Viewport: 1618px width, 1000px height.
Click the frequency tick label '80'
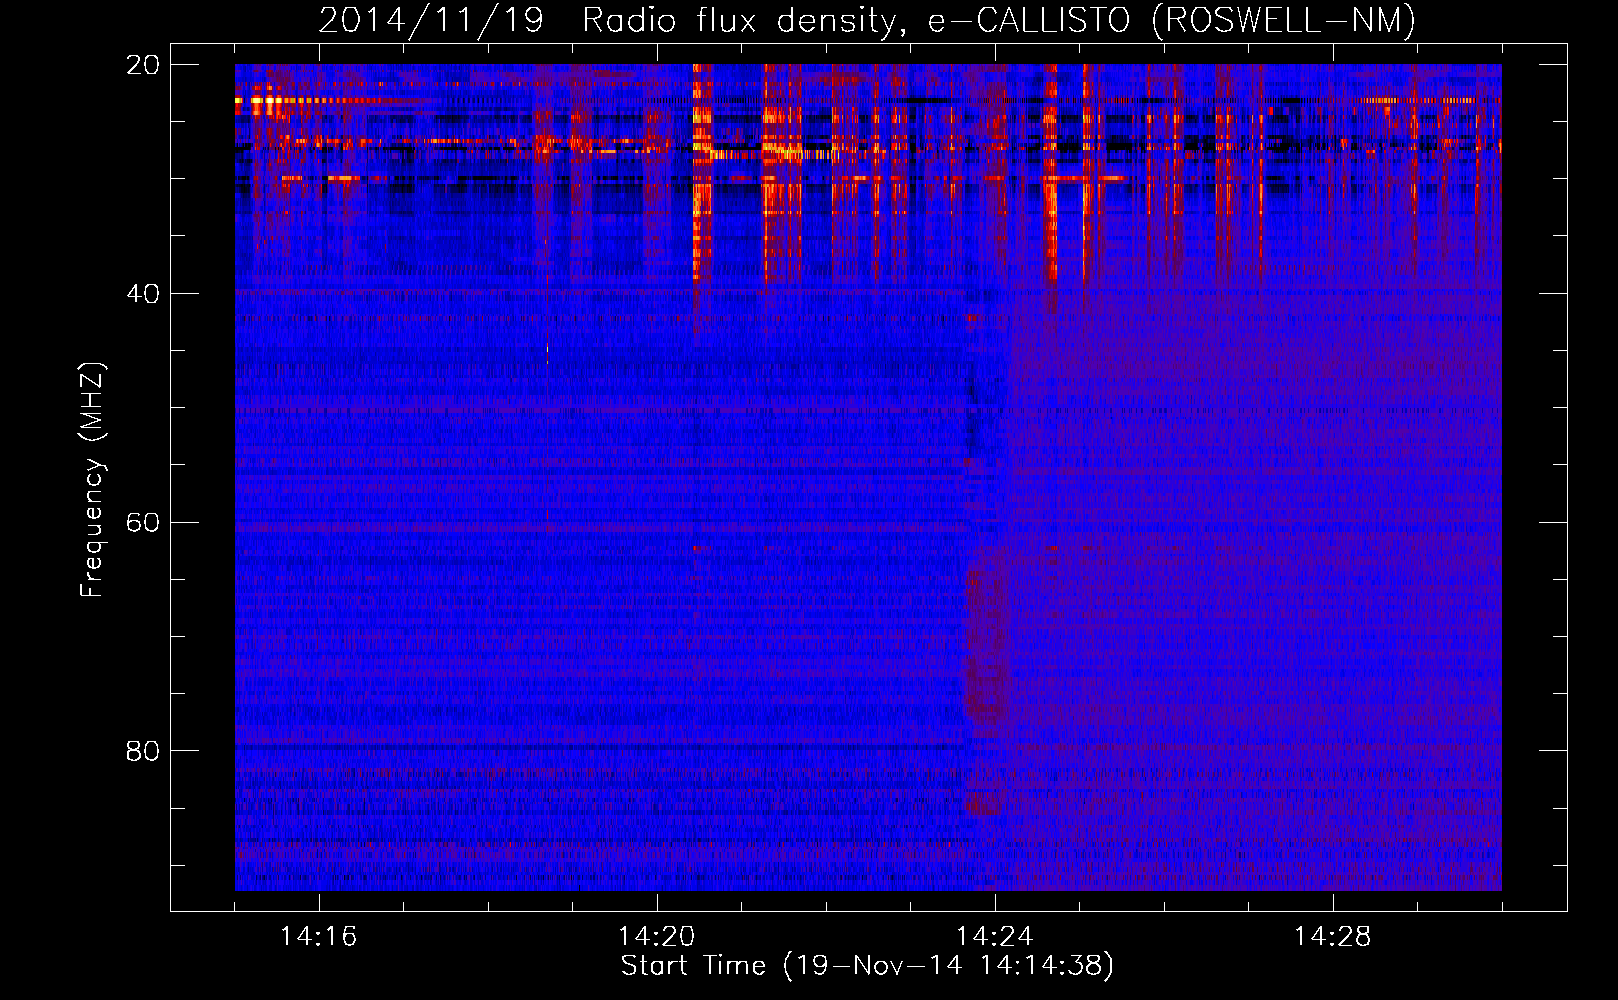click(143, 751)
